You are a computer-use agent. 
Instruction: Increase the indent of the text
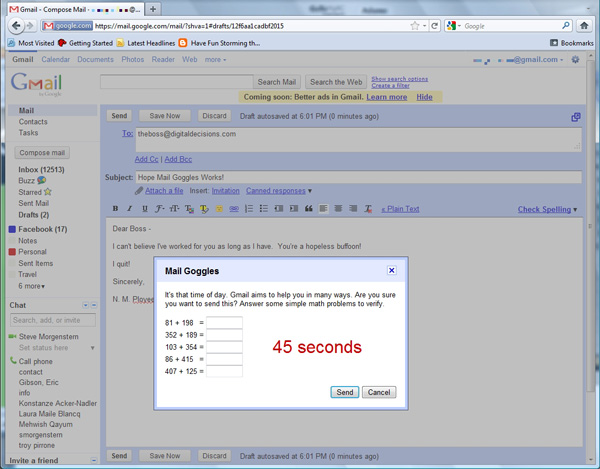pyautogui.click(x=293, y=208)
